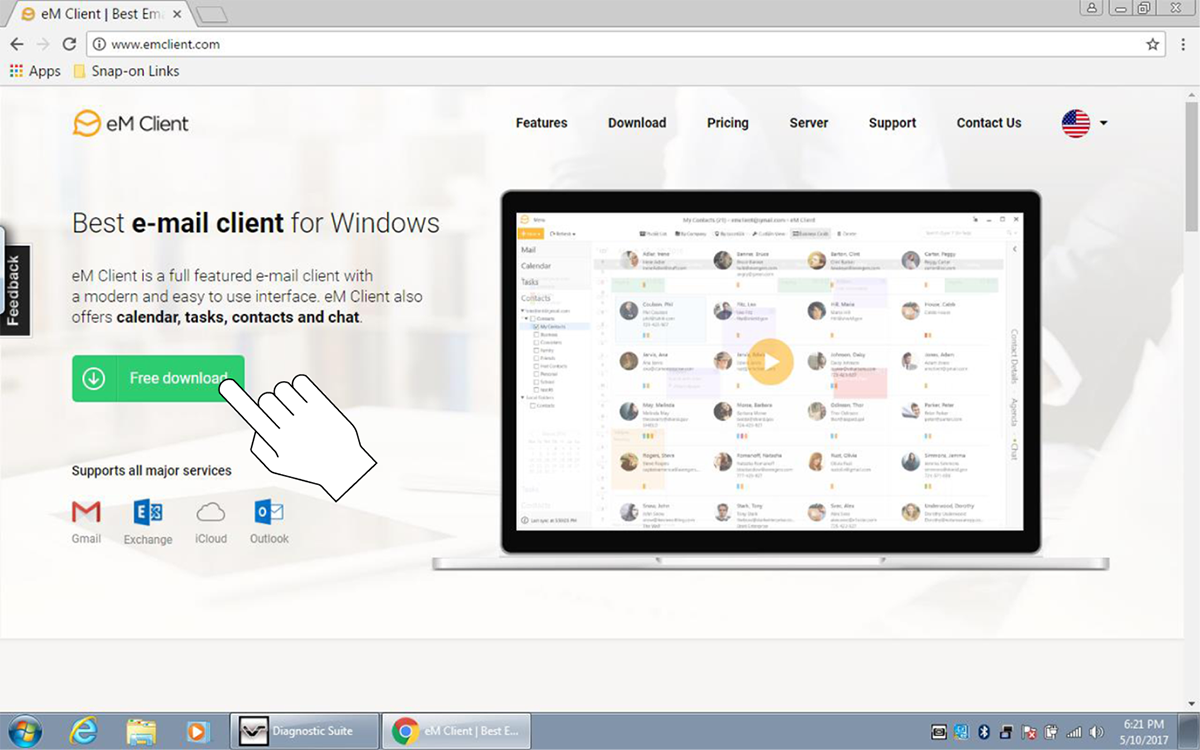Open the Support menu item

pos(892,123)
